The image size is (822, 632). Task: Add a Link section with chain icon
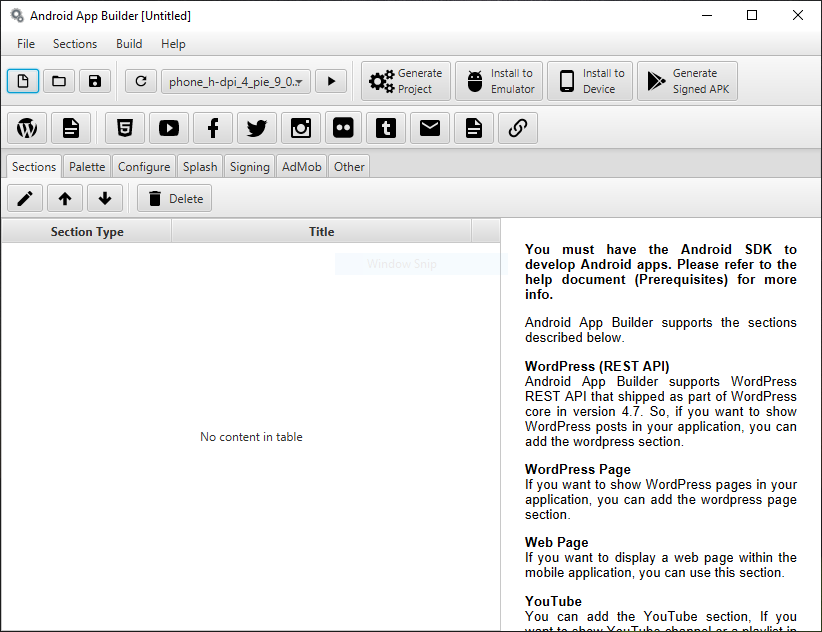pyautogui.click(x=518, y=128)
